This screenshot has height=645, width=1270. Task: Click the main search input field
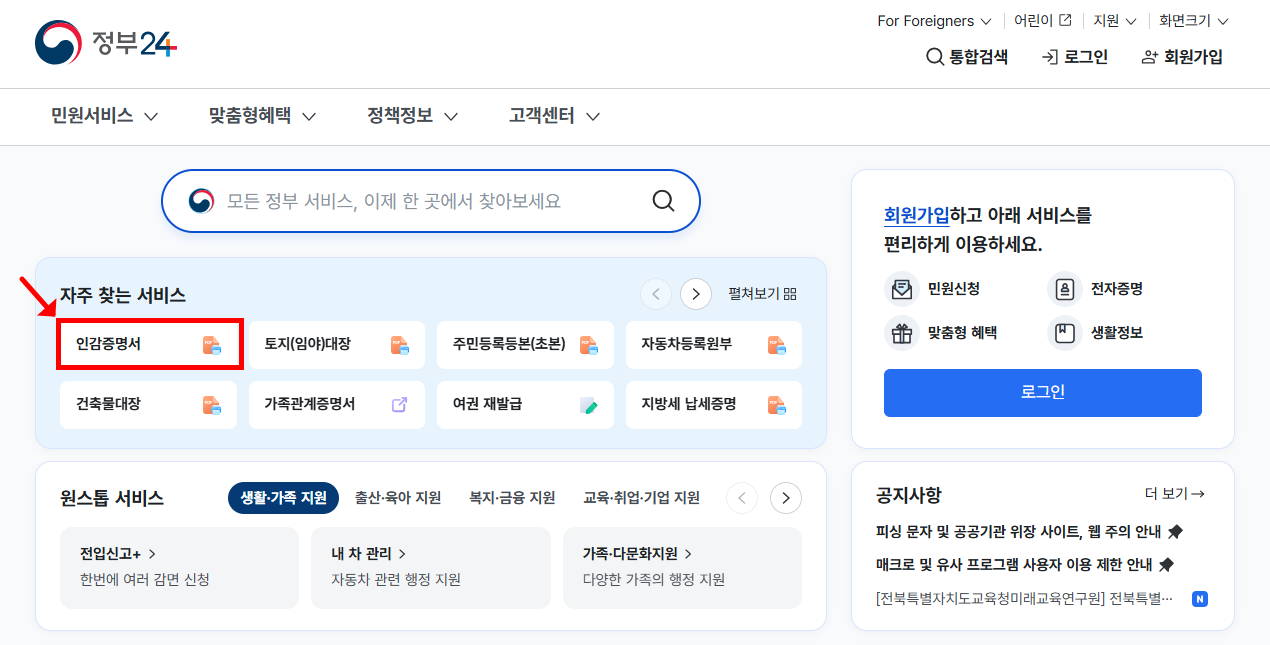pyautogui.click(x=430, y=201)
